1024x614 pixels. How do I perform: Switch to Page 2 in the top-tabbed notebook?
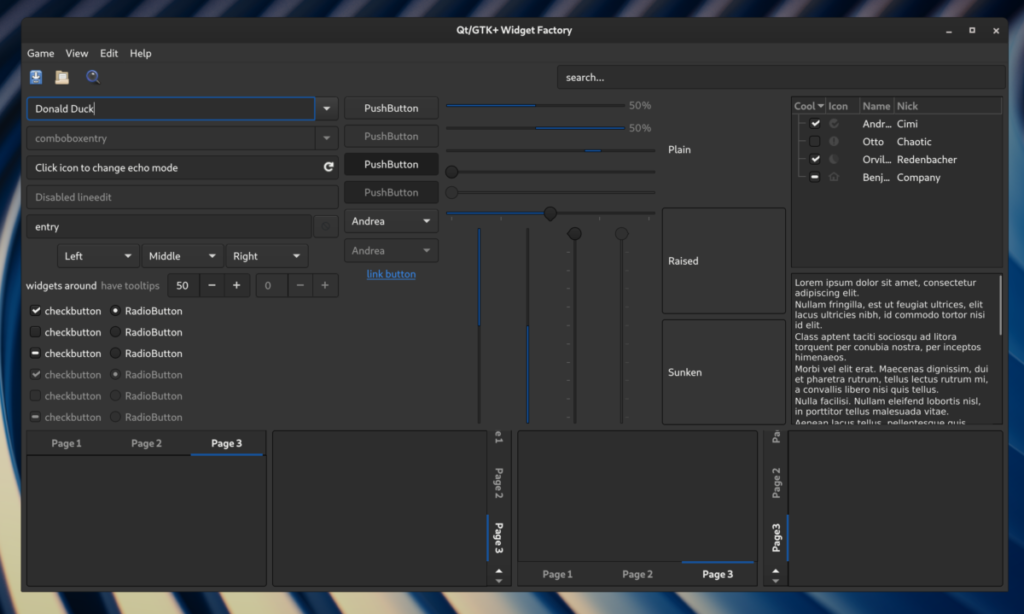tap(146, 443)
